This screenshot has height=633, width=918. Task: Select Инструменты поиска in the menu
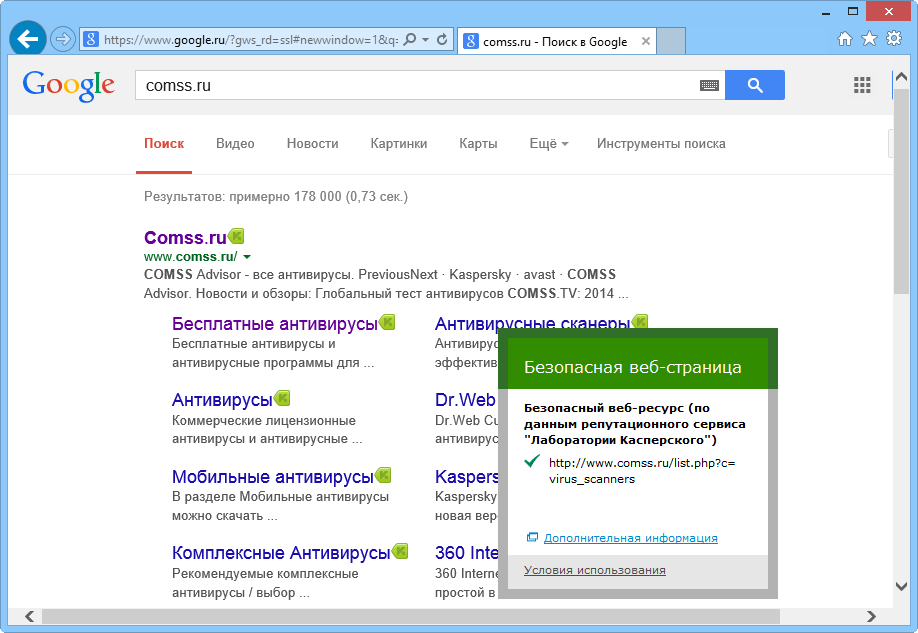point(660,143)
